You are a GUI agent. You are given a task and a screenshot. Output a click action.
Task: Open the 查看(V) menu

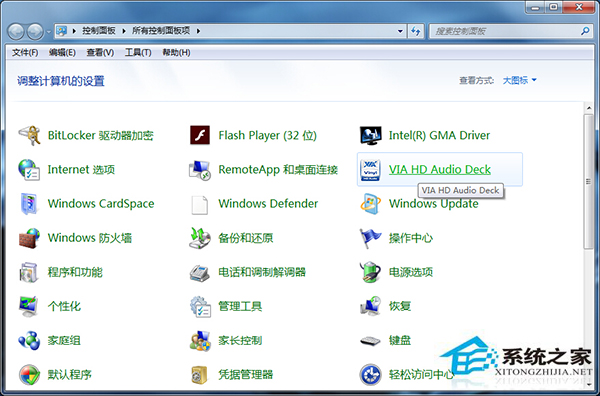click(x=100, y=52)
